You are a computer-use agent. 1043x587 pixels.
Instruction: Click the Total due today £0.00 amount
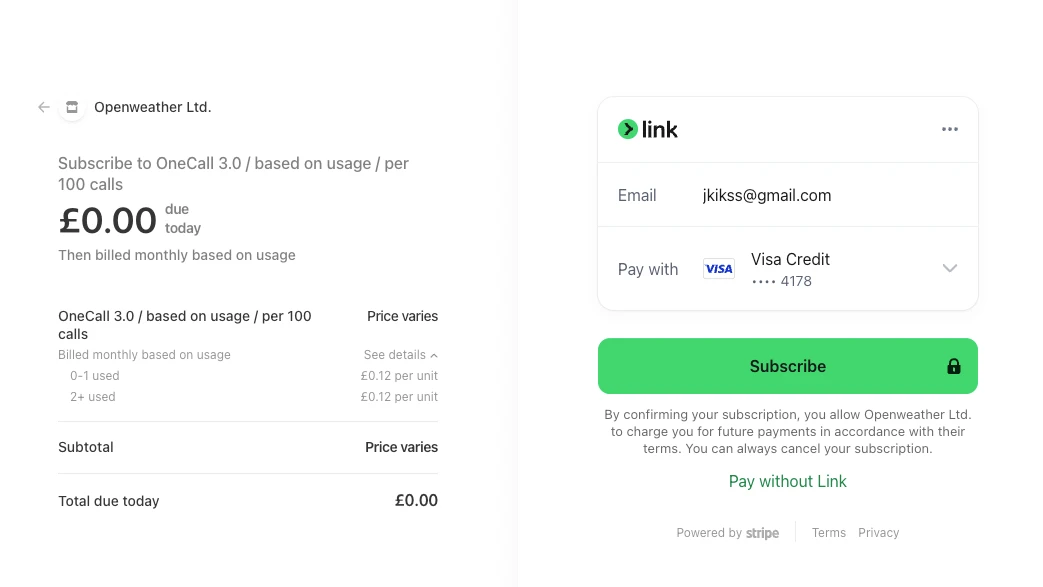[x=416, y=500]
